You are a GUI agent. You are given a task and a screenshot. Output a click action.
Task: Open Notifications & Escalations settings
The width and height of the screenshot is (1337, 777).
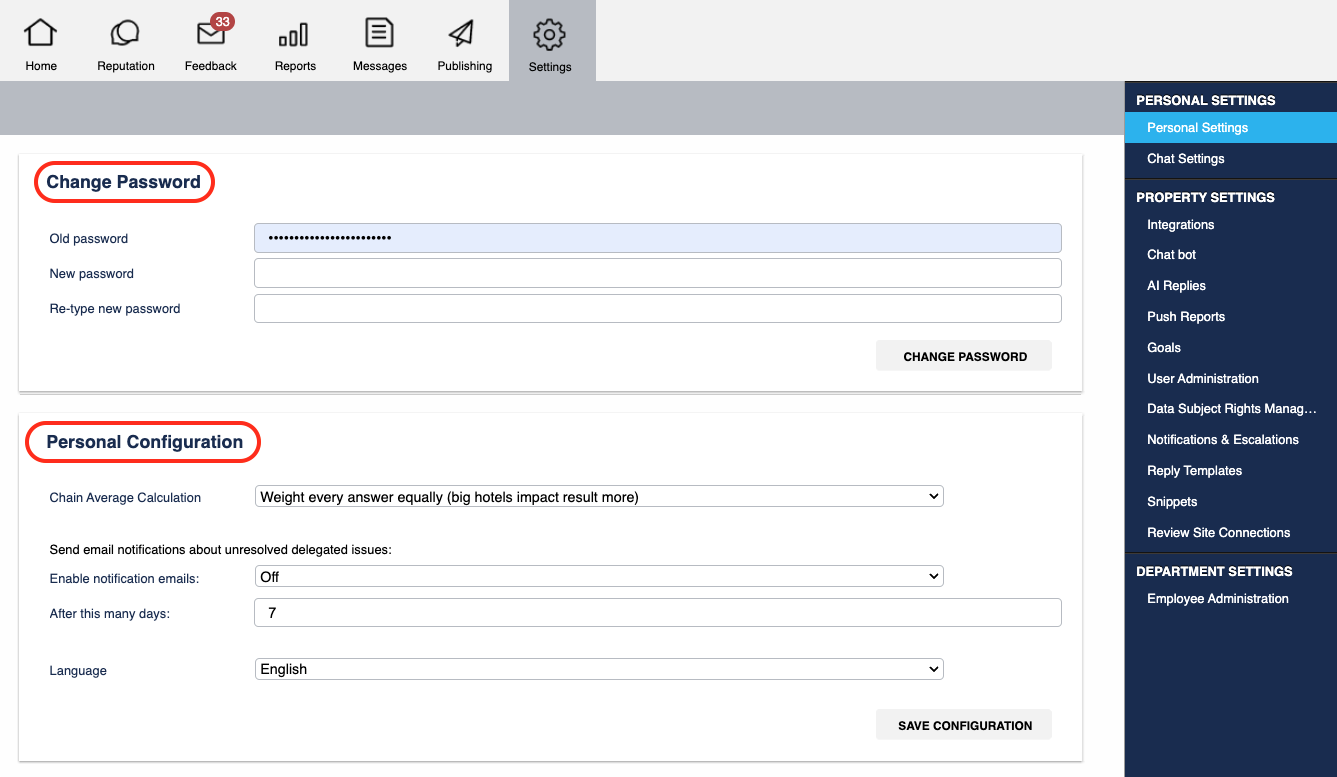[1222, 440]
